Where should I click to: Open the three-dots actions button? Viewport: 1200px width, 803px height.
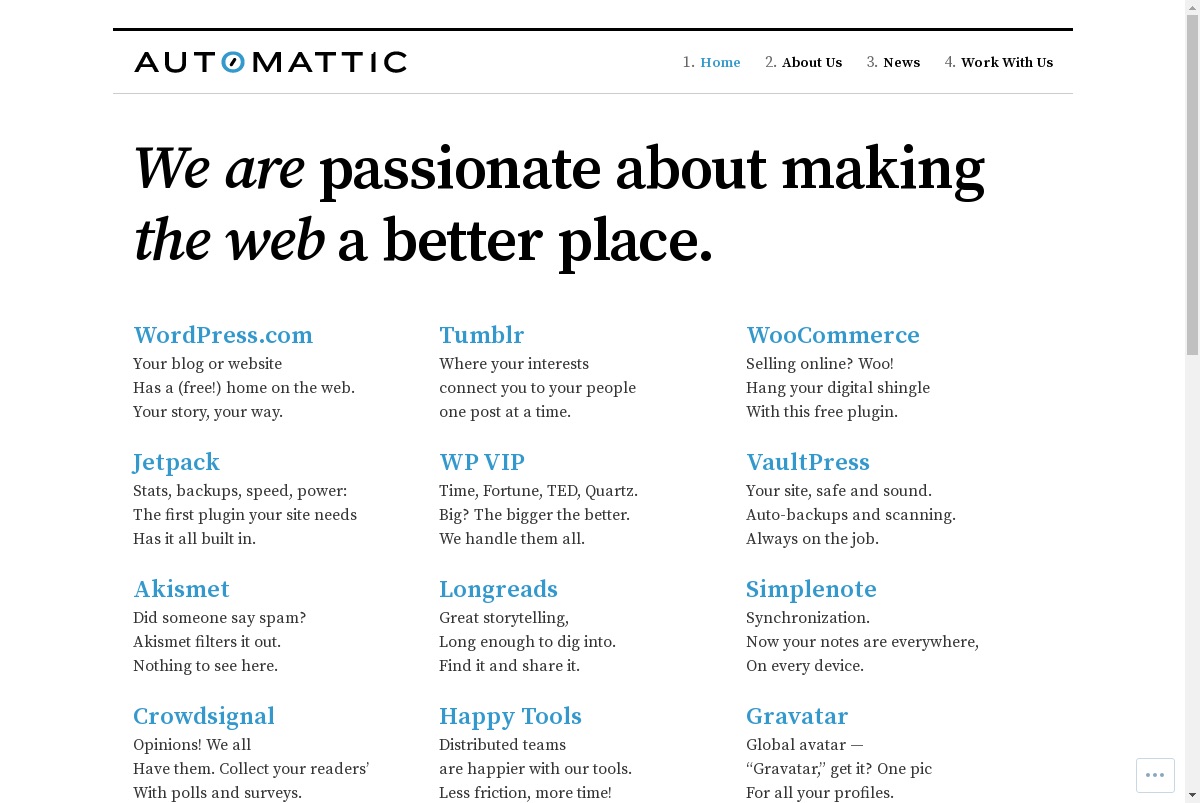click(1155, 775)
